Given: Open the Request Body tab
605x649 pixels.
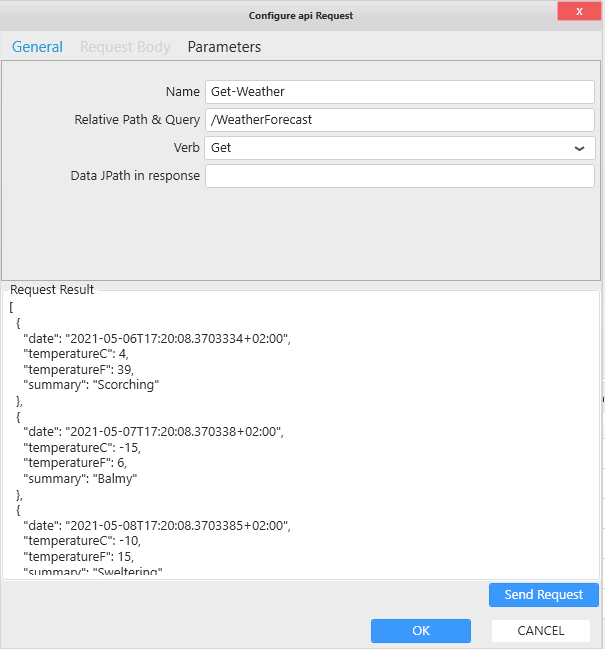Looking at the screenshot, I should pyautogui.click(x=125, y=47).
